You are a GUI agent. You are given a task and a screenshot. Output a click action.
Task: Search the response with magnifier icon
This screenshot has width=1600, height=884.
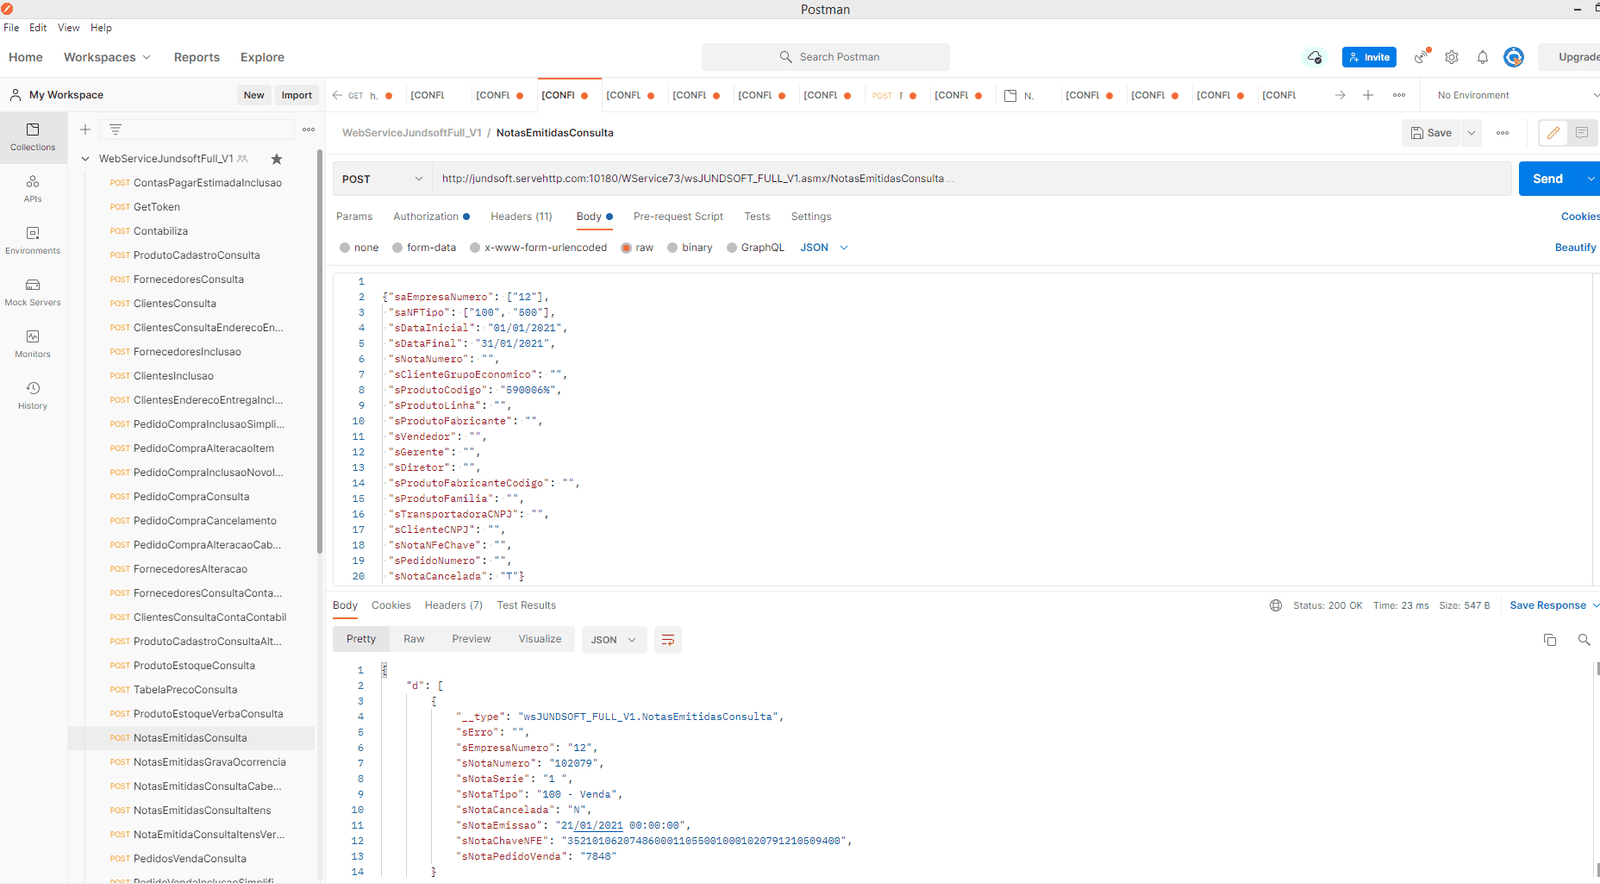click(x=1583, y=640)
